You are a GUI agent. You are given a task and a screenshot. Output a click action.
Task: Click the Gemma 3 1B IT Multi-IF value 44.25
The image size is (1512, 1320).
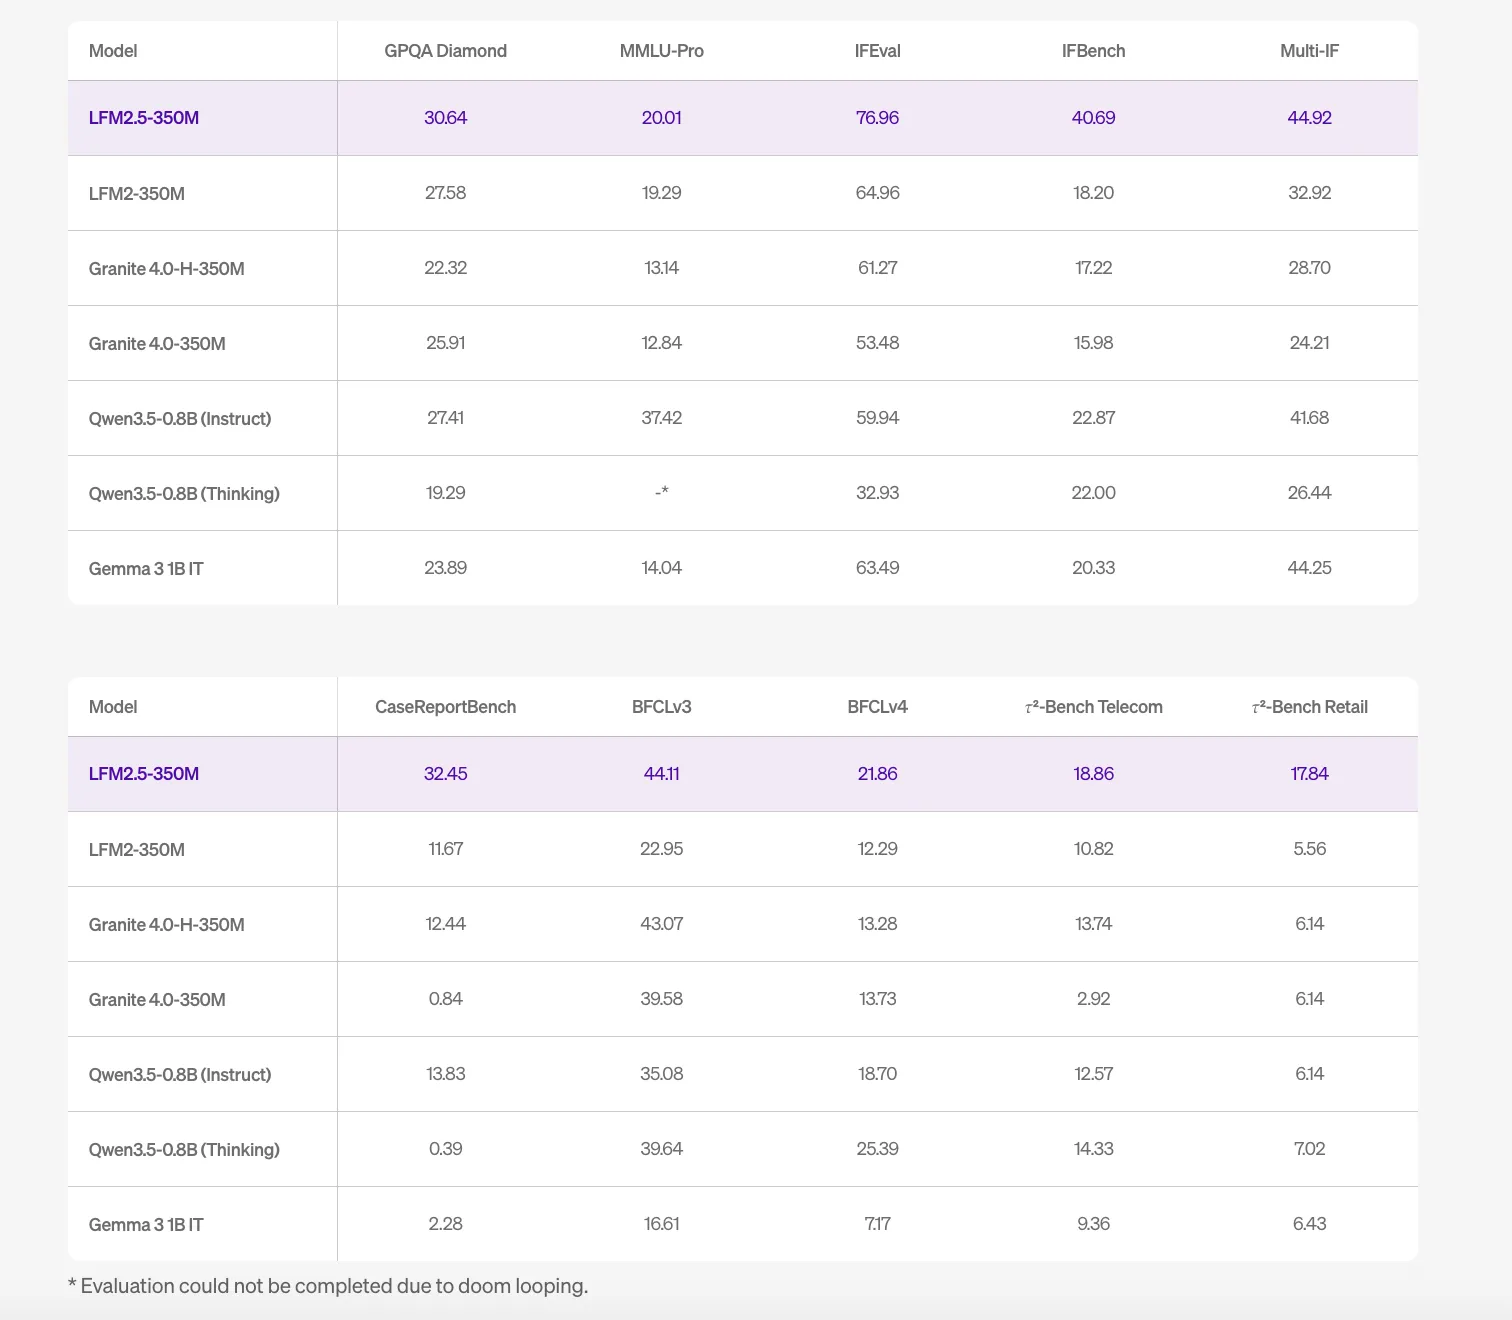[1309, 568]
